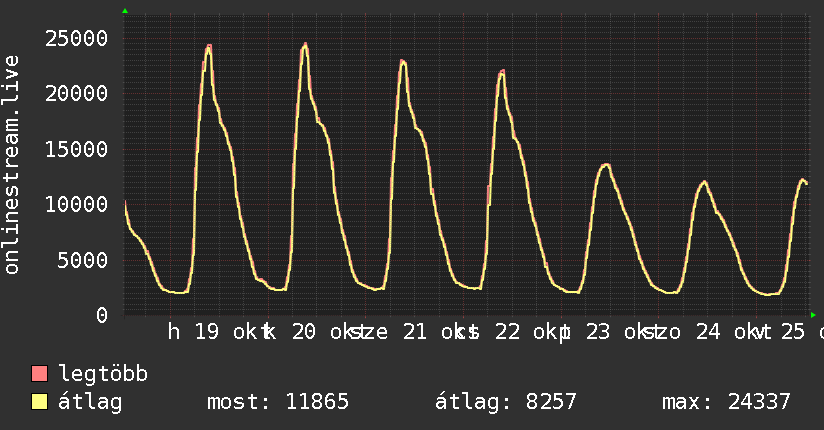Click the átlag: 8257 statistic
This screenshot has height=430, width=824.
coord(506,402)
